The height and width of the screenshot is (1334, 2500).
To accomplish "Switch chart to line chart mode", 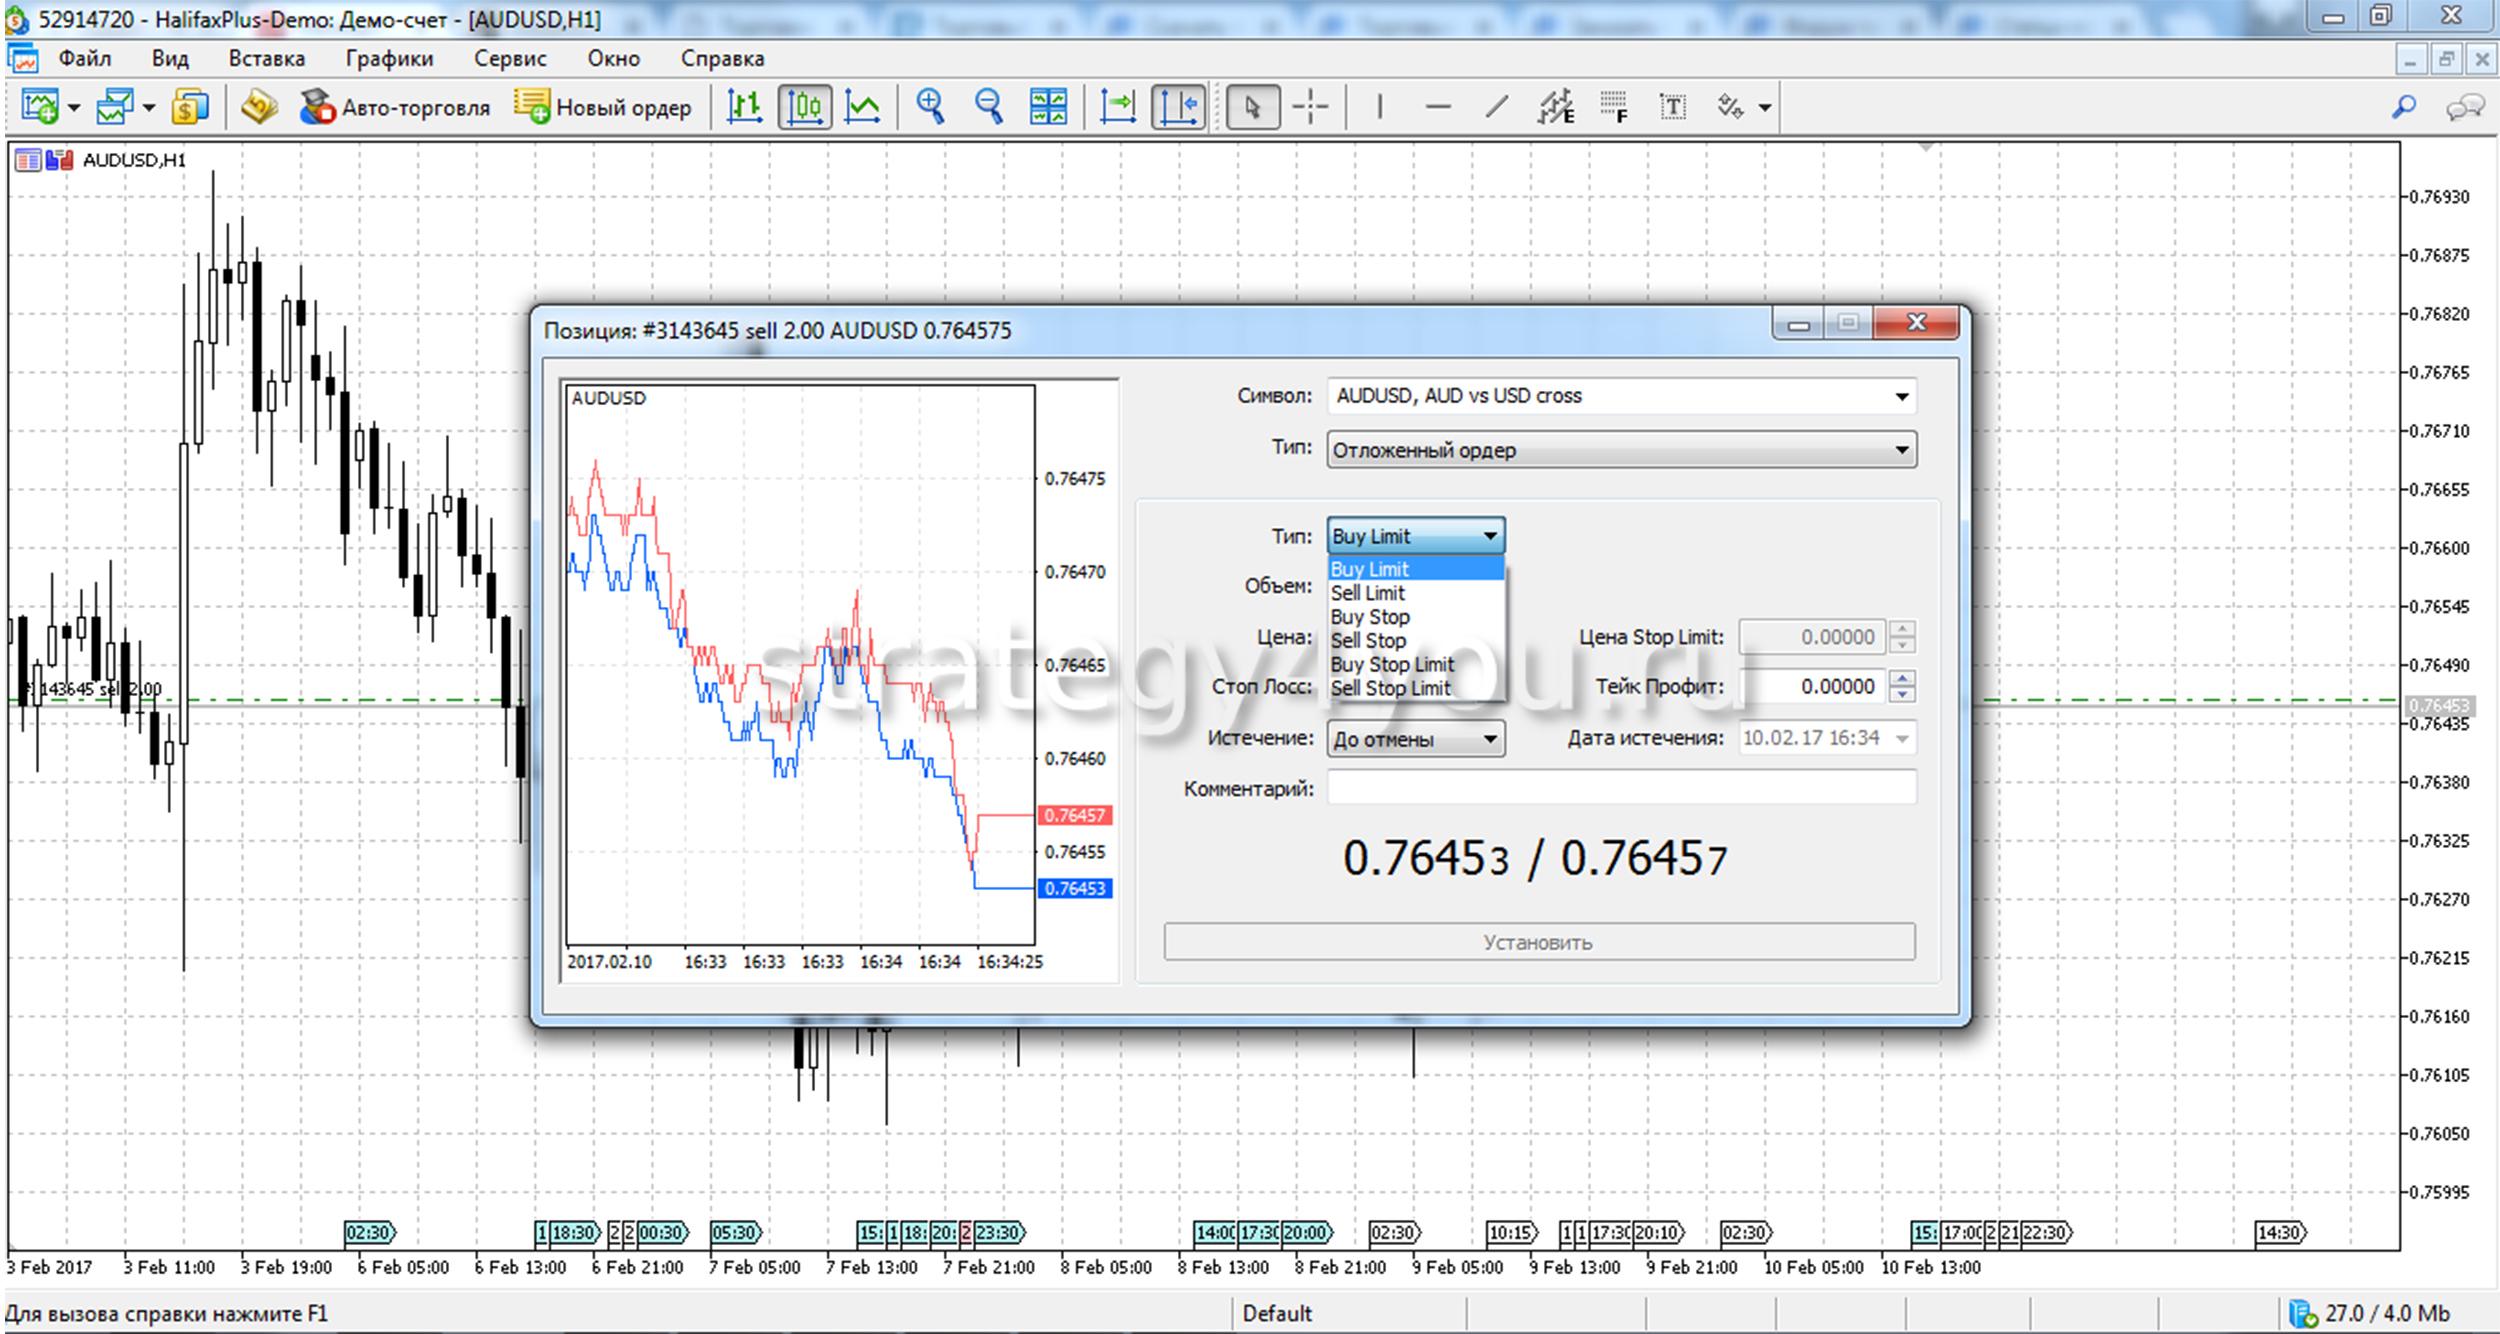I will 862,107.
